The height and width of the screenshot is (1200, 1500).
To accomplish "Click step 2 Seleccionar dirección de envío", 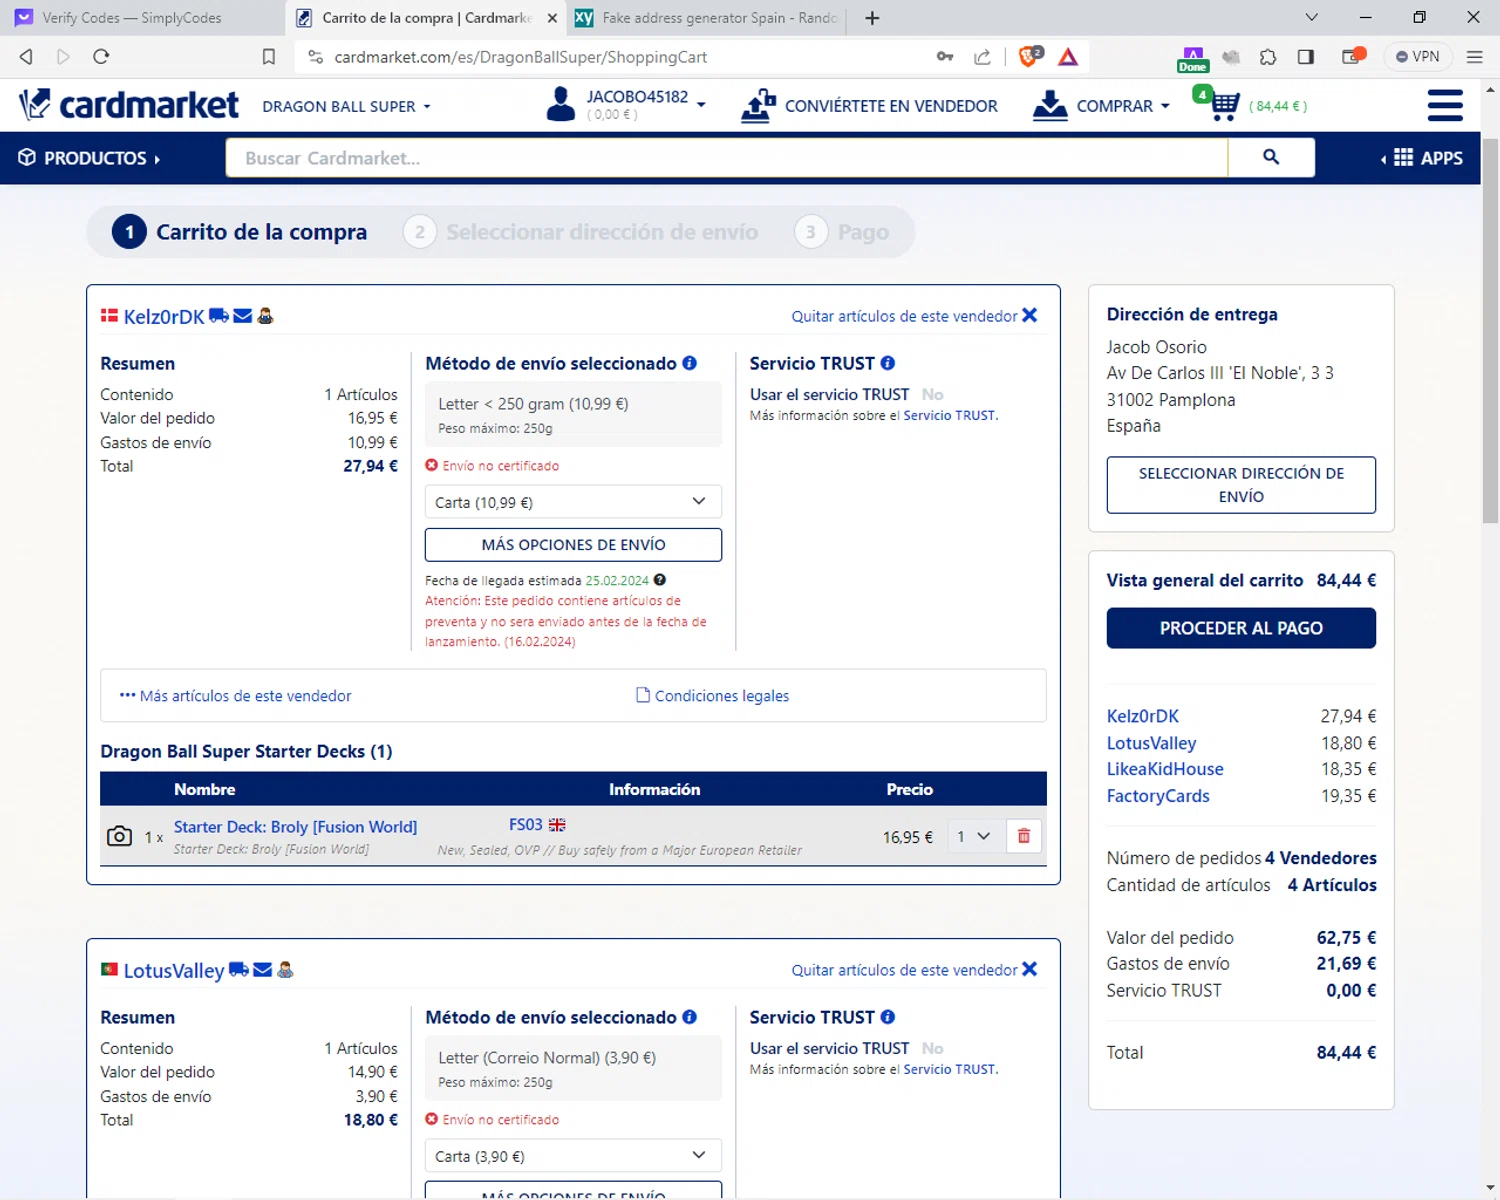I will pos(581,232).
